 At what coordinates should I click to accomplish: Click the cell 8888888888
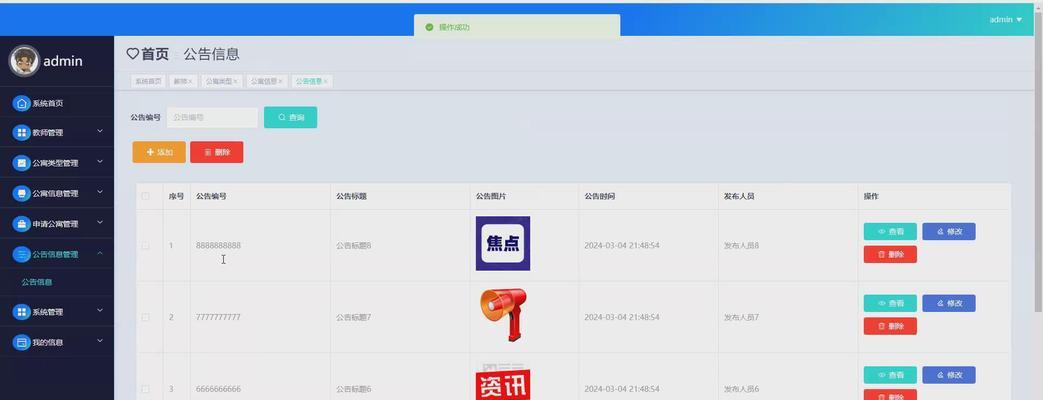click(x=218, y=246)
